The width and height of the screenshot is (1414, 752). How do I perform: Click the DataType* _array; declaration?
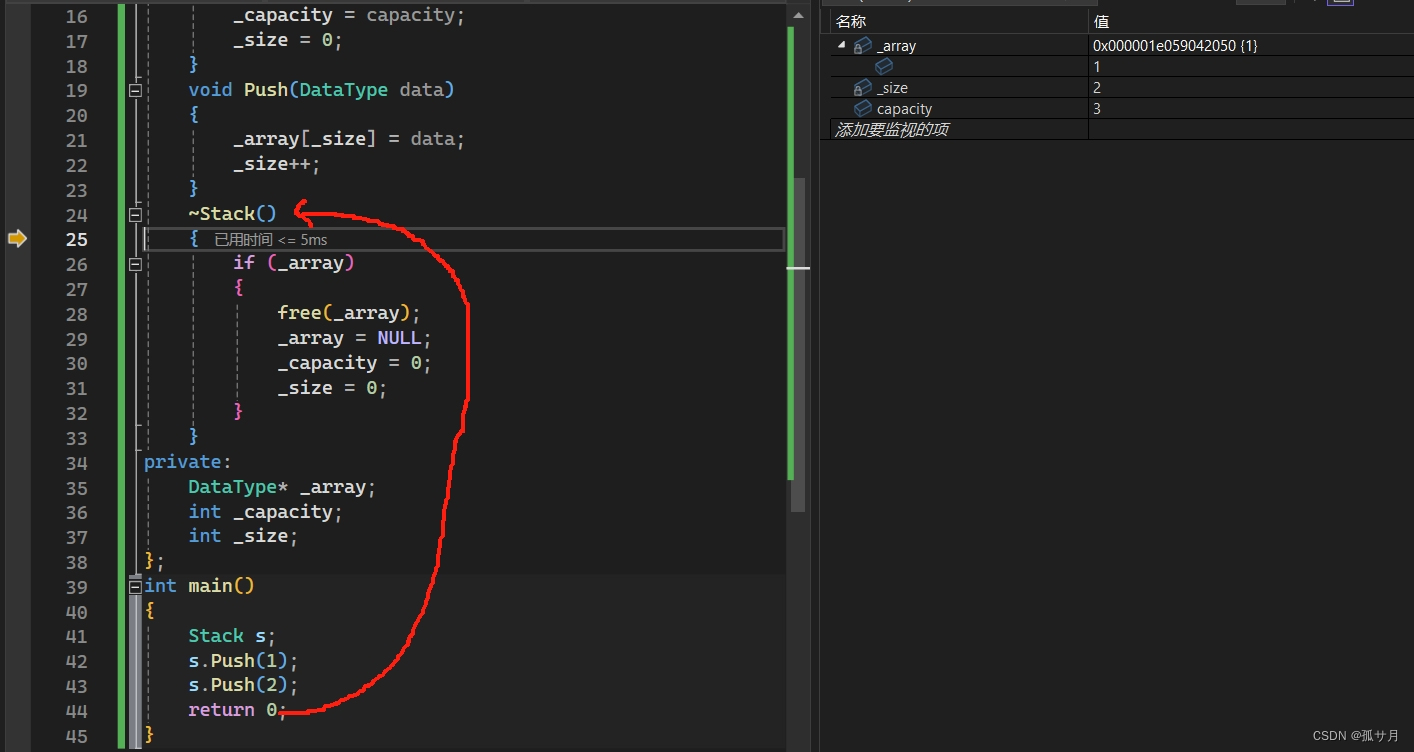(282, 487)
